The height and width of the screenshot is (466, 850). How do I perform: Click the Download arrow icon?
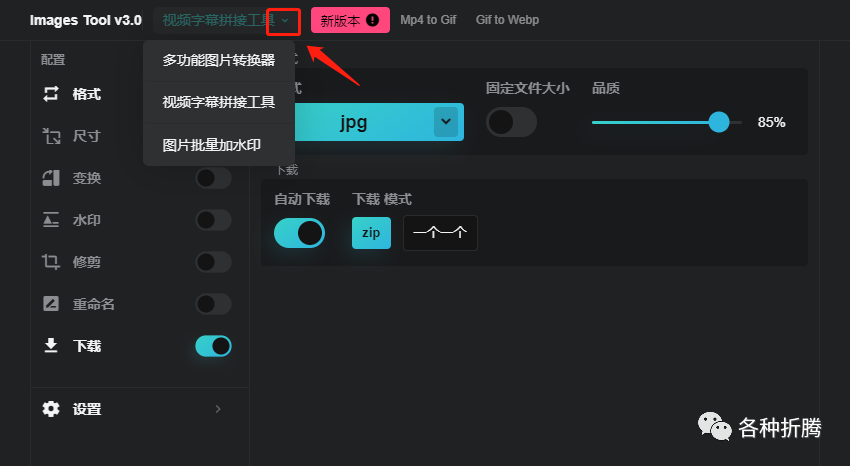pyautogui.click(x=51, y=346)
